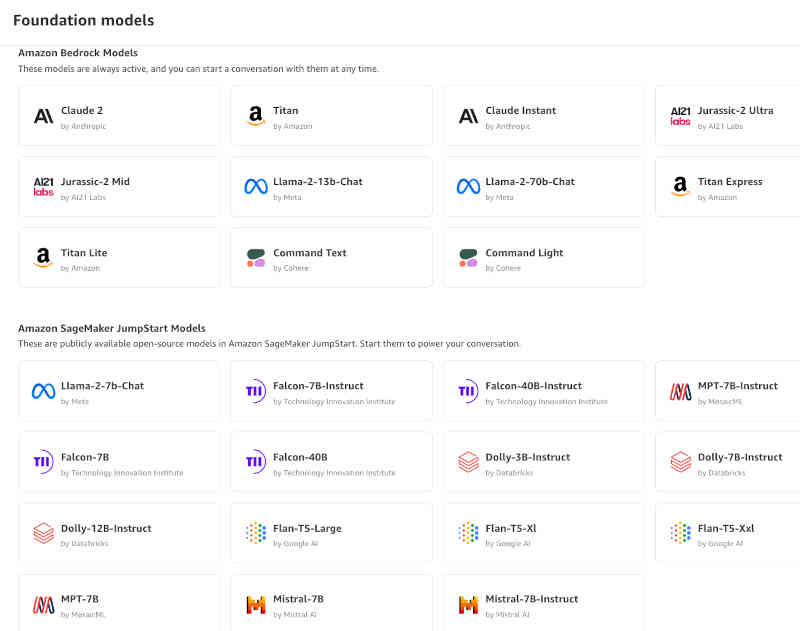
Task: Open the Mistral-7B model name
Action: coord(298,599)
